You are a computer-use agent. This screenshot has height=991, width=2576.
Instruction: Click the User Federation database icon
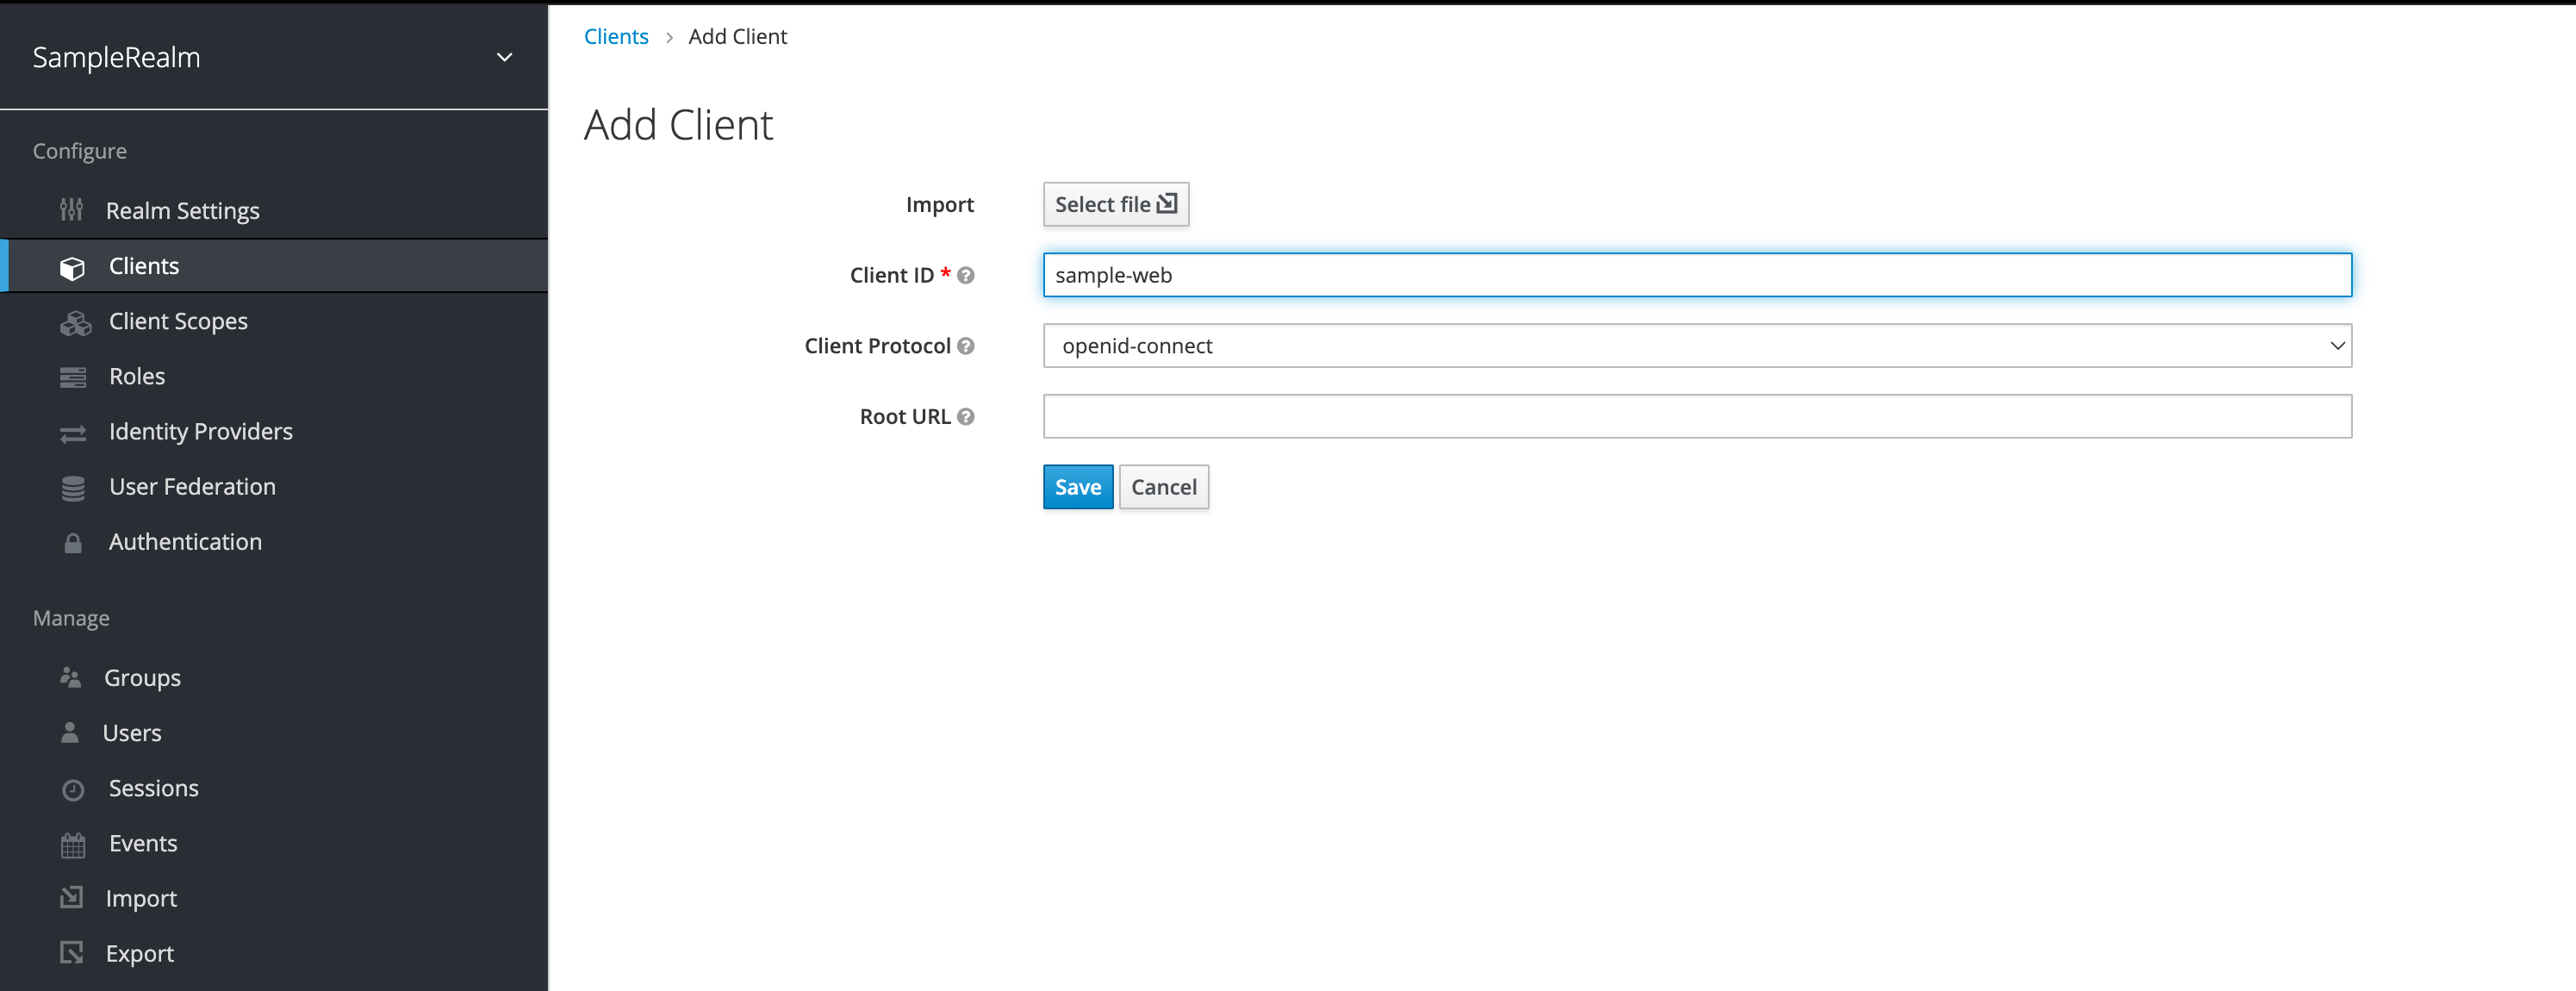(73, 488)
